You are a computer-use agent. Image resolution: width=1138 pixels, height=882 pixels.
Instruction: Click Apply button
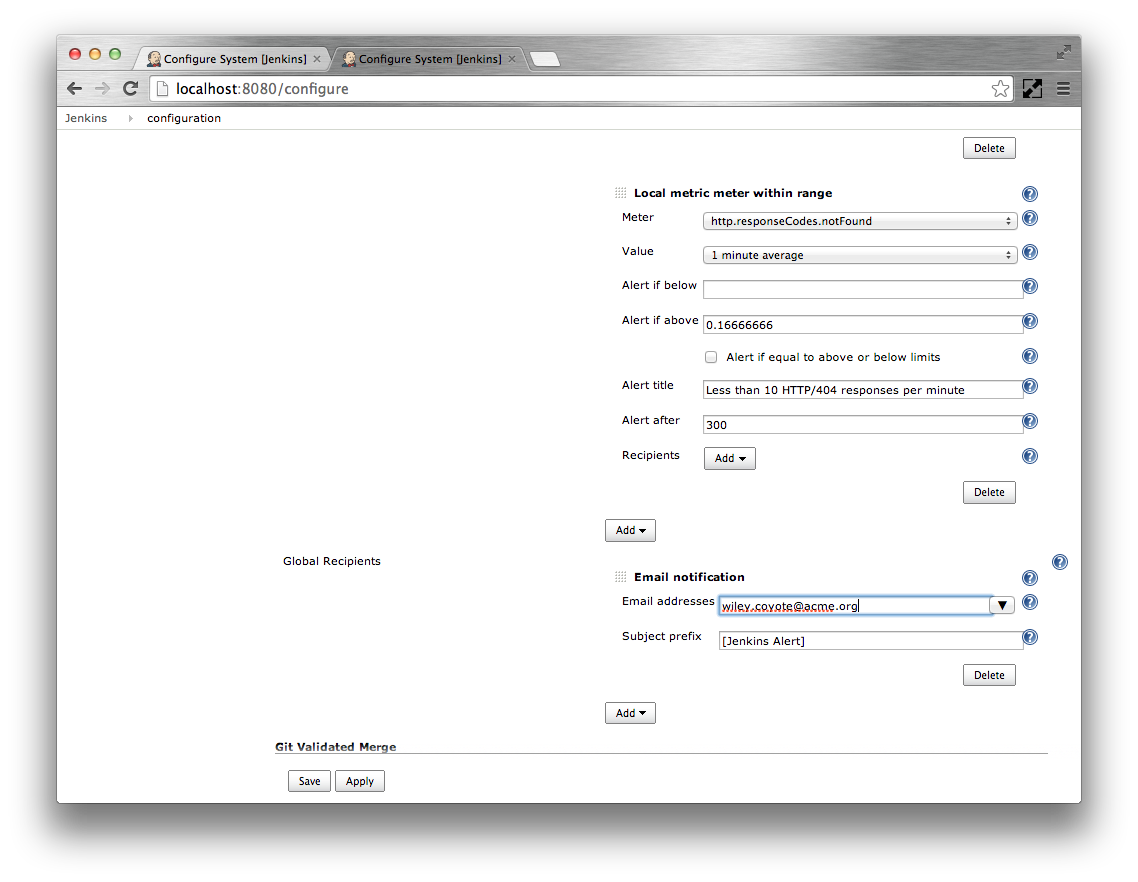click(359, 781)
